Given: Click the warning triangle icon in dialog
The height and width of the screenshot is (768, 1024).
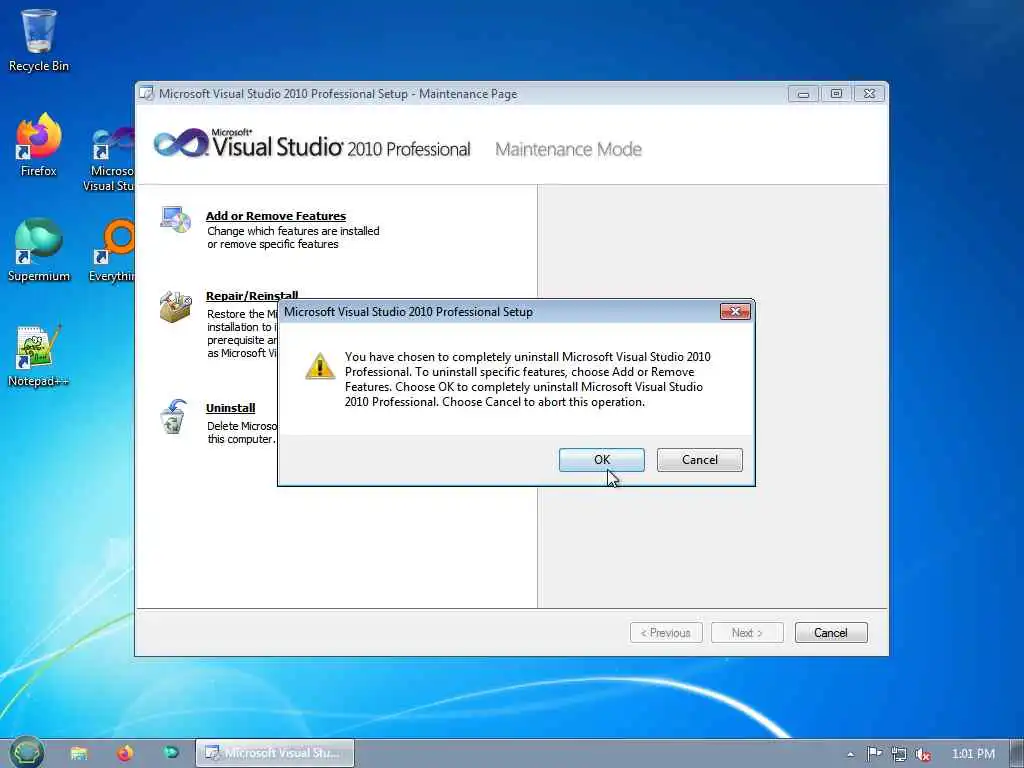Looking at the screenshot, I should click(x=320, y=366).
